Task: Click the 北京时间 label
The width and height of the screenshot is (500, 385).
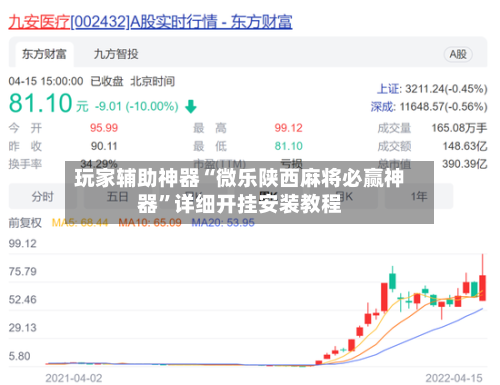Action: [x=152, y=81]
